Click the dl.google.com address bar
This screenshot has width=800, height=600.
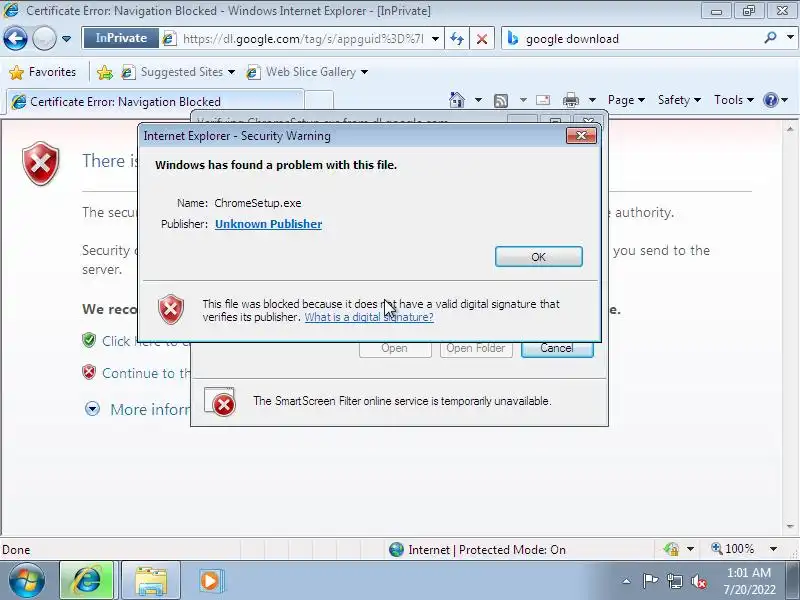[x=302, y=39]
